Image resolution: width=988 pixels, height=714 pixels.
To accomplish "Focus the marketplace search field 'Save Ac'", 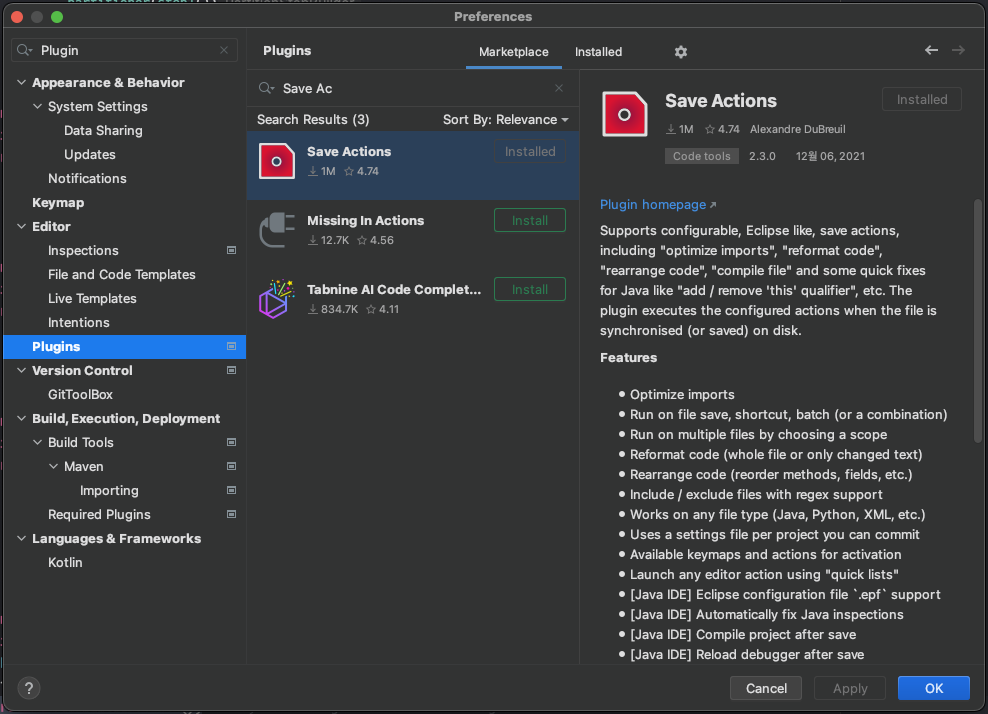I will tap(413, 88).
